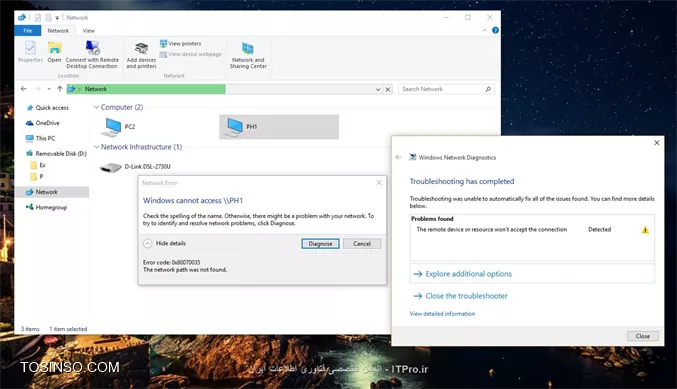Image resolution: width=677 pixels, height=389 pixels.
Task: Click the Diagnose button
Action: click(x=320, y=244)
